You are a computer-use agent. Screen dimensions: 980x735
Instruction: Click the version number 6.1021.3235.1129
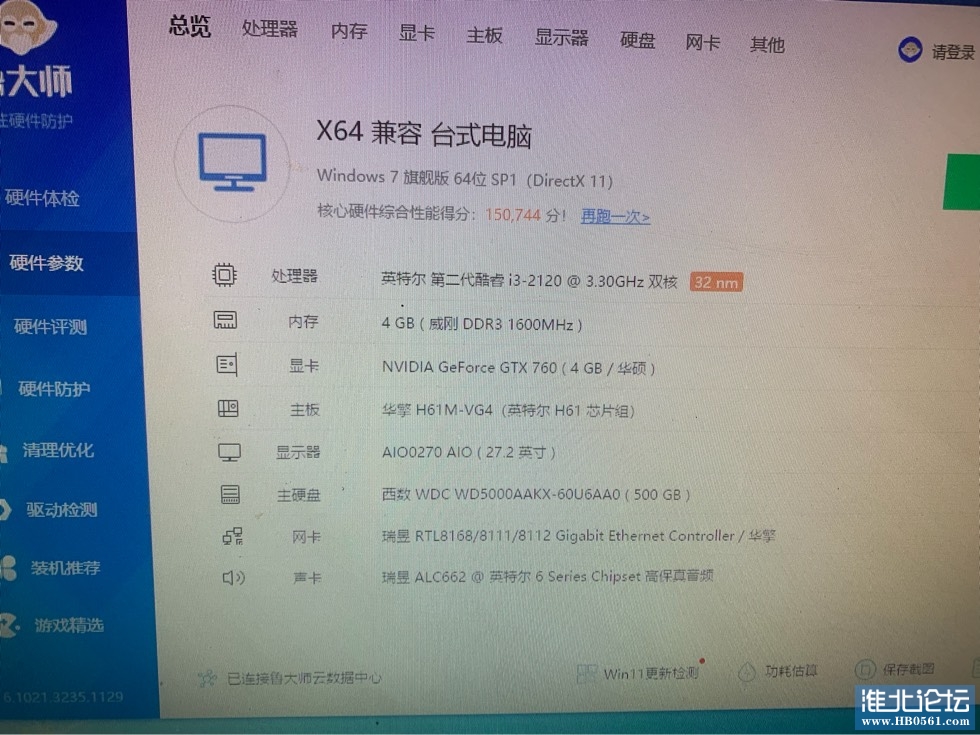click(x=62, y=696)
